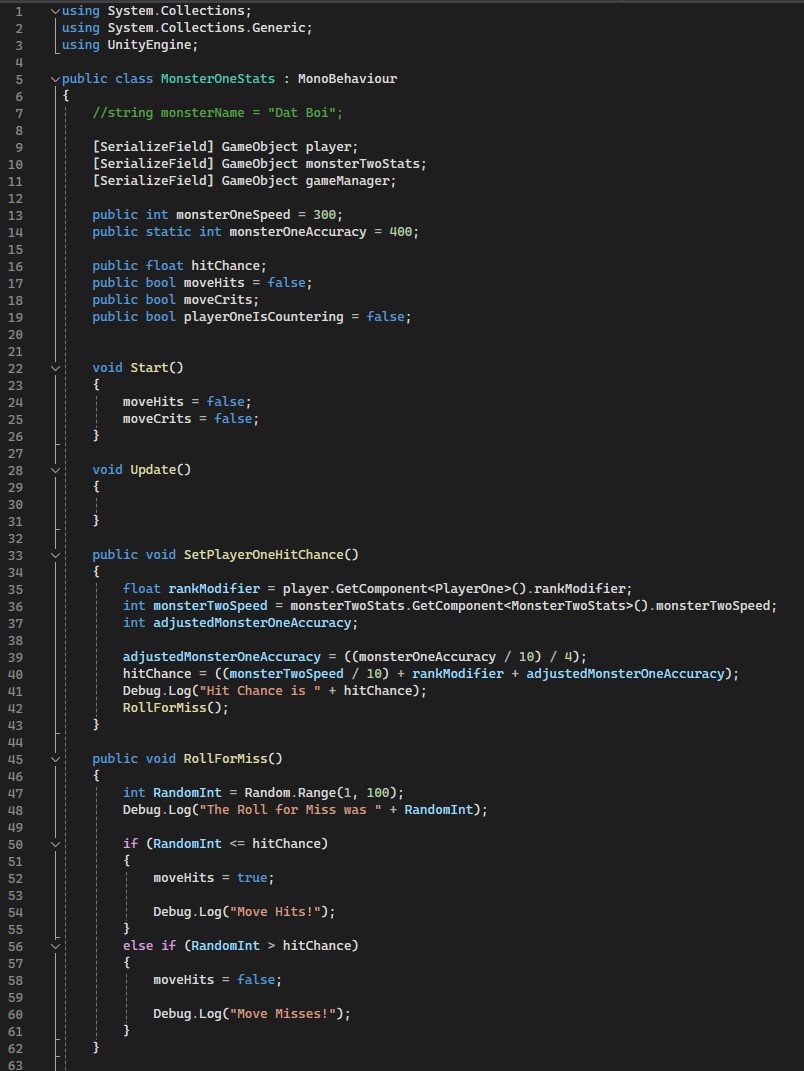Collapse the RollForMiss method
Image resolution: width=804 pixels, height=1071 pixels.
click(x=55, y=759)
